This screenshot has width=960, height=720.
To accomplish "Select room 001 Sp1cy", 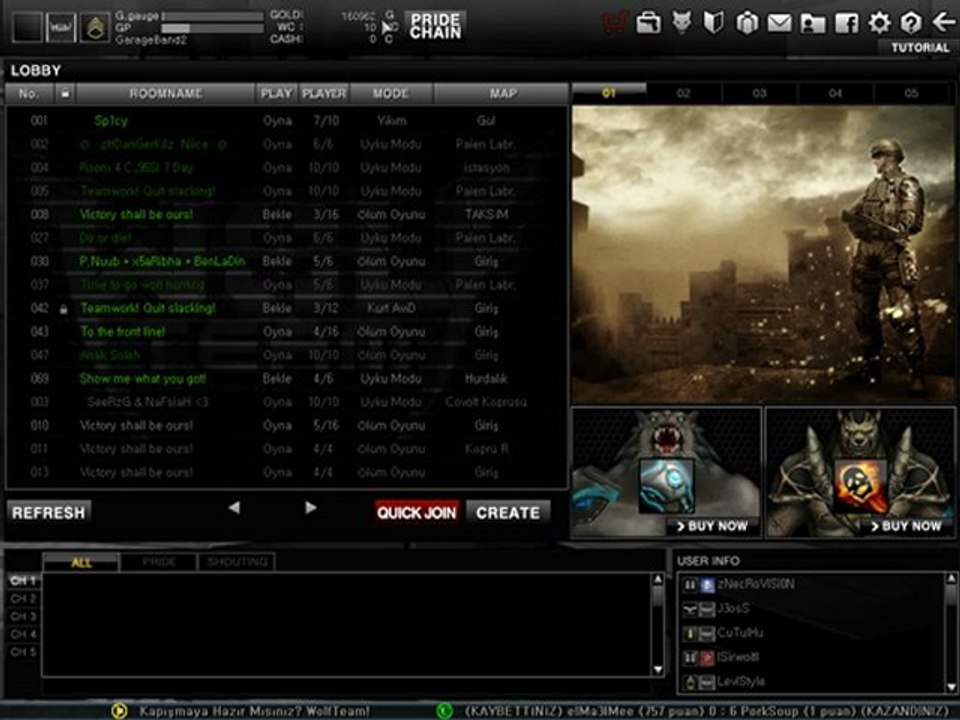I will click(x=287, y=121).
